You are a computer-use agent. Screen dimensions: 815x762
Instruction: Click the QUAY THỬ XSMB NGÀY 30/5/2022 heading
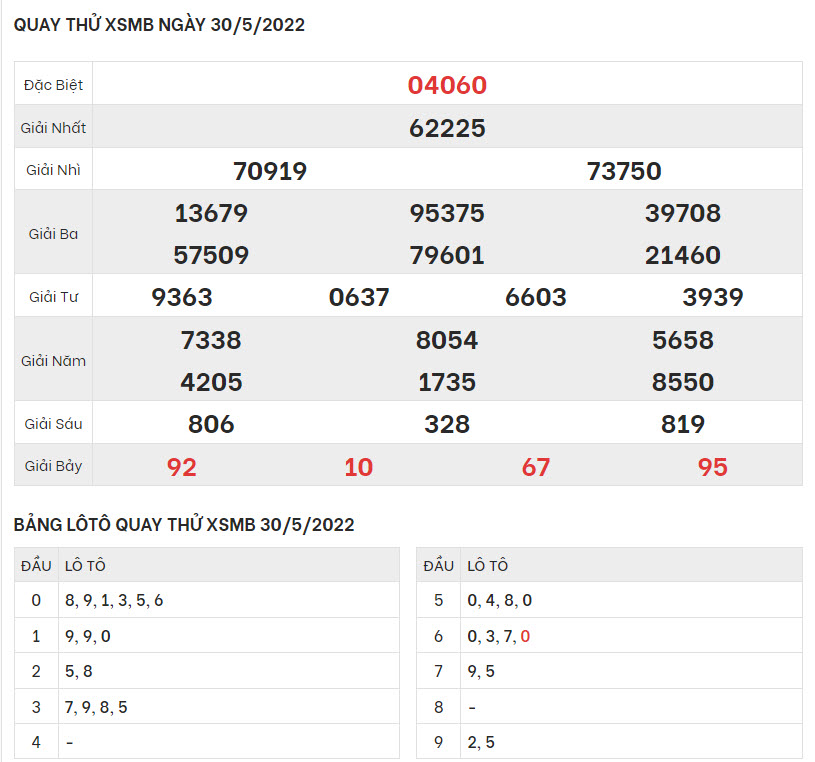click(x=160, y=26)
